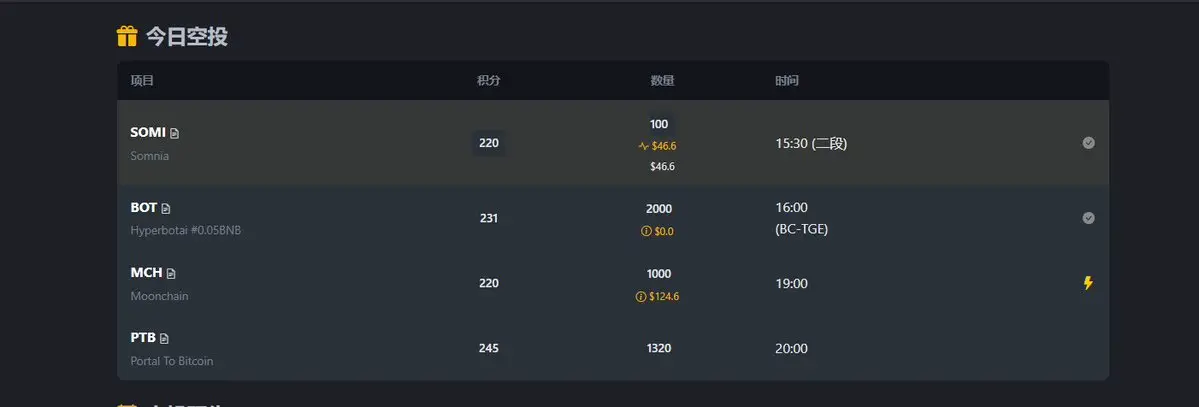Toggle the check mark on SOMI row
1199x407 pixels.
[1088, 143]
